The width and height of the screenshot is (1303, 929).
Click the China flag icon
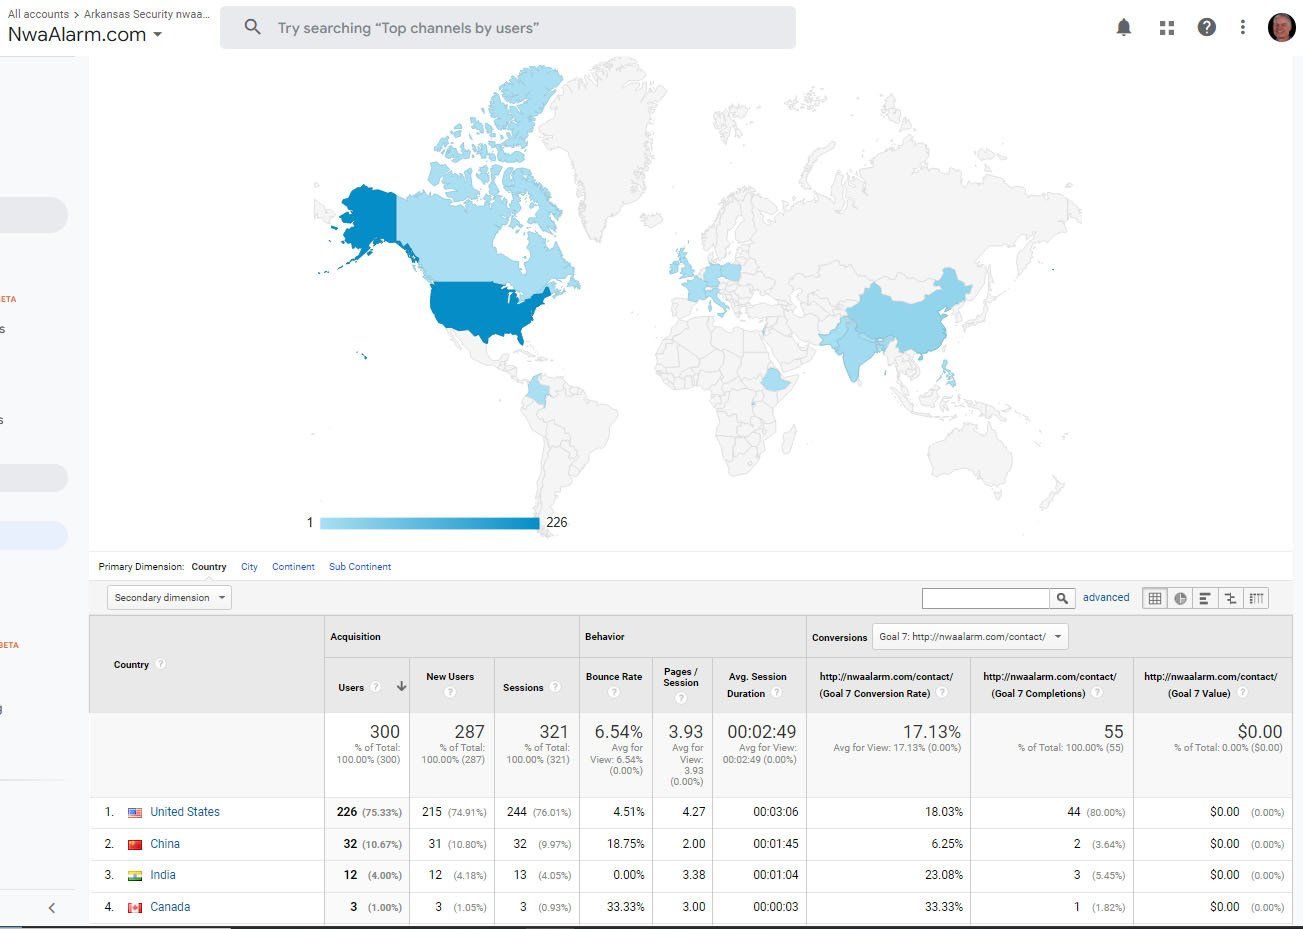135,845
